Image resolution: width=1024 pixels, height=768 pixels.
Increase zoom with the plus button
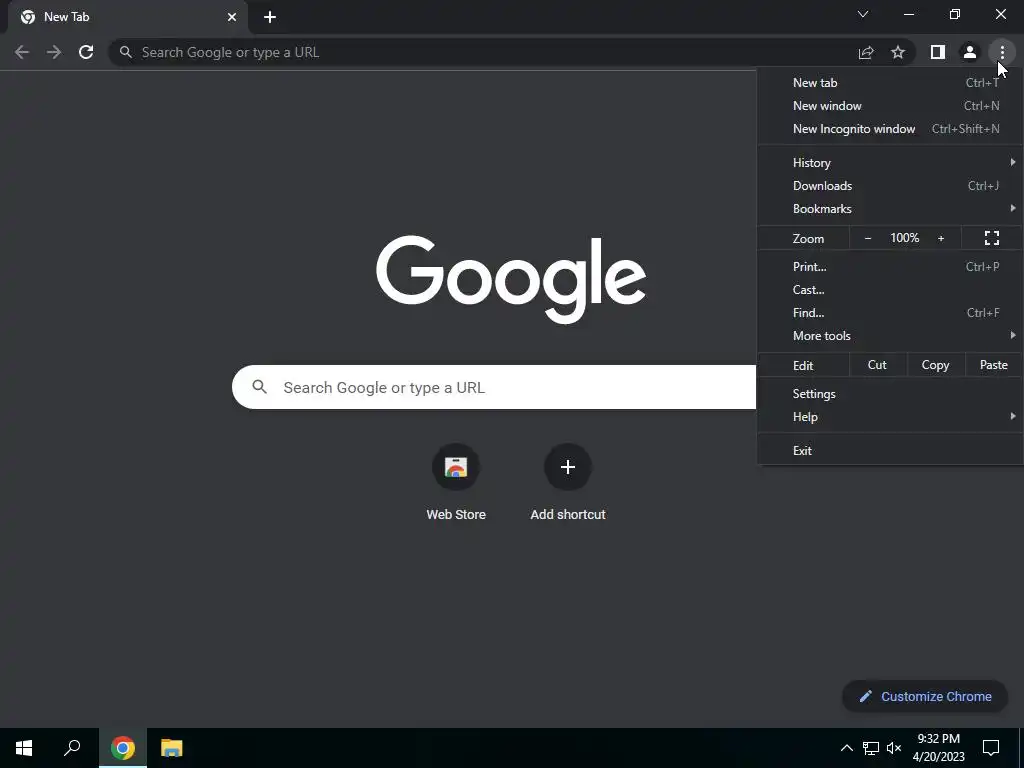tap(941, 238)
